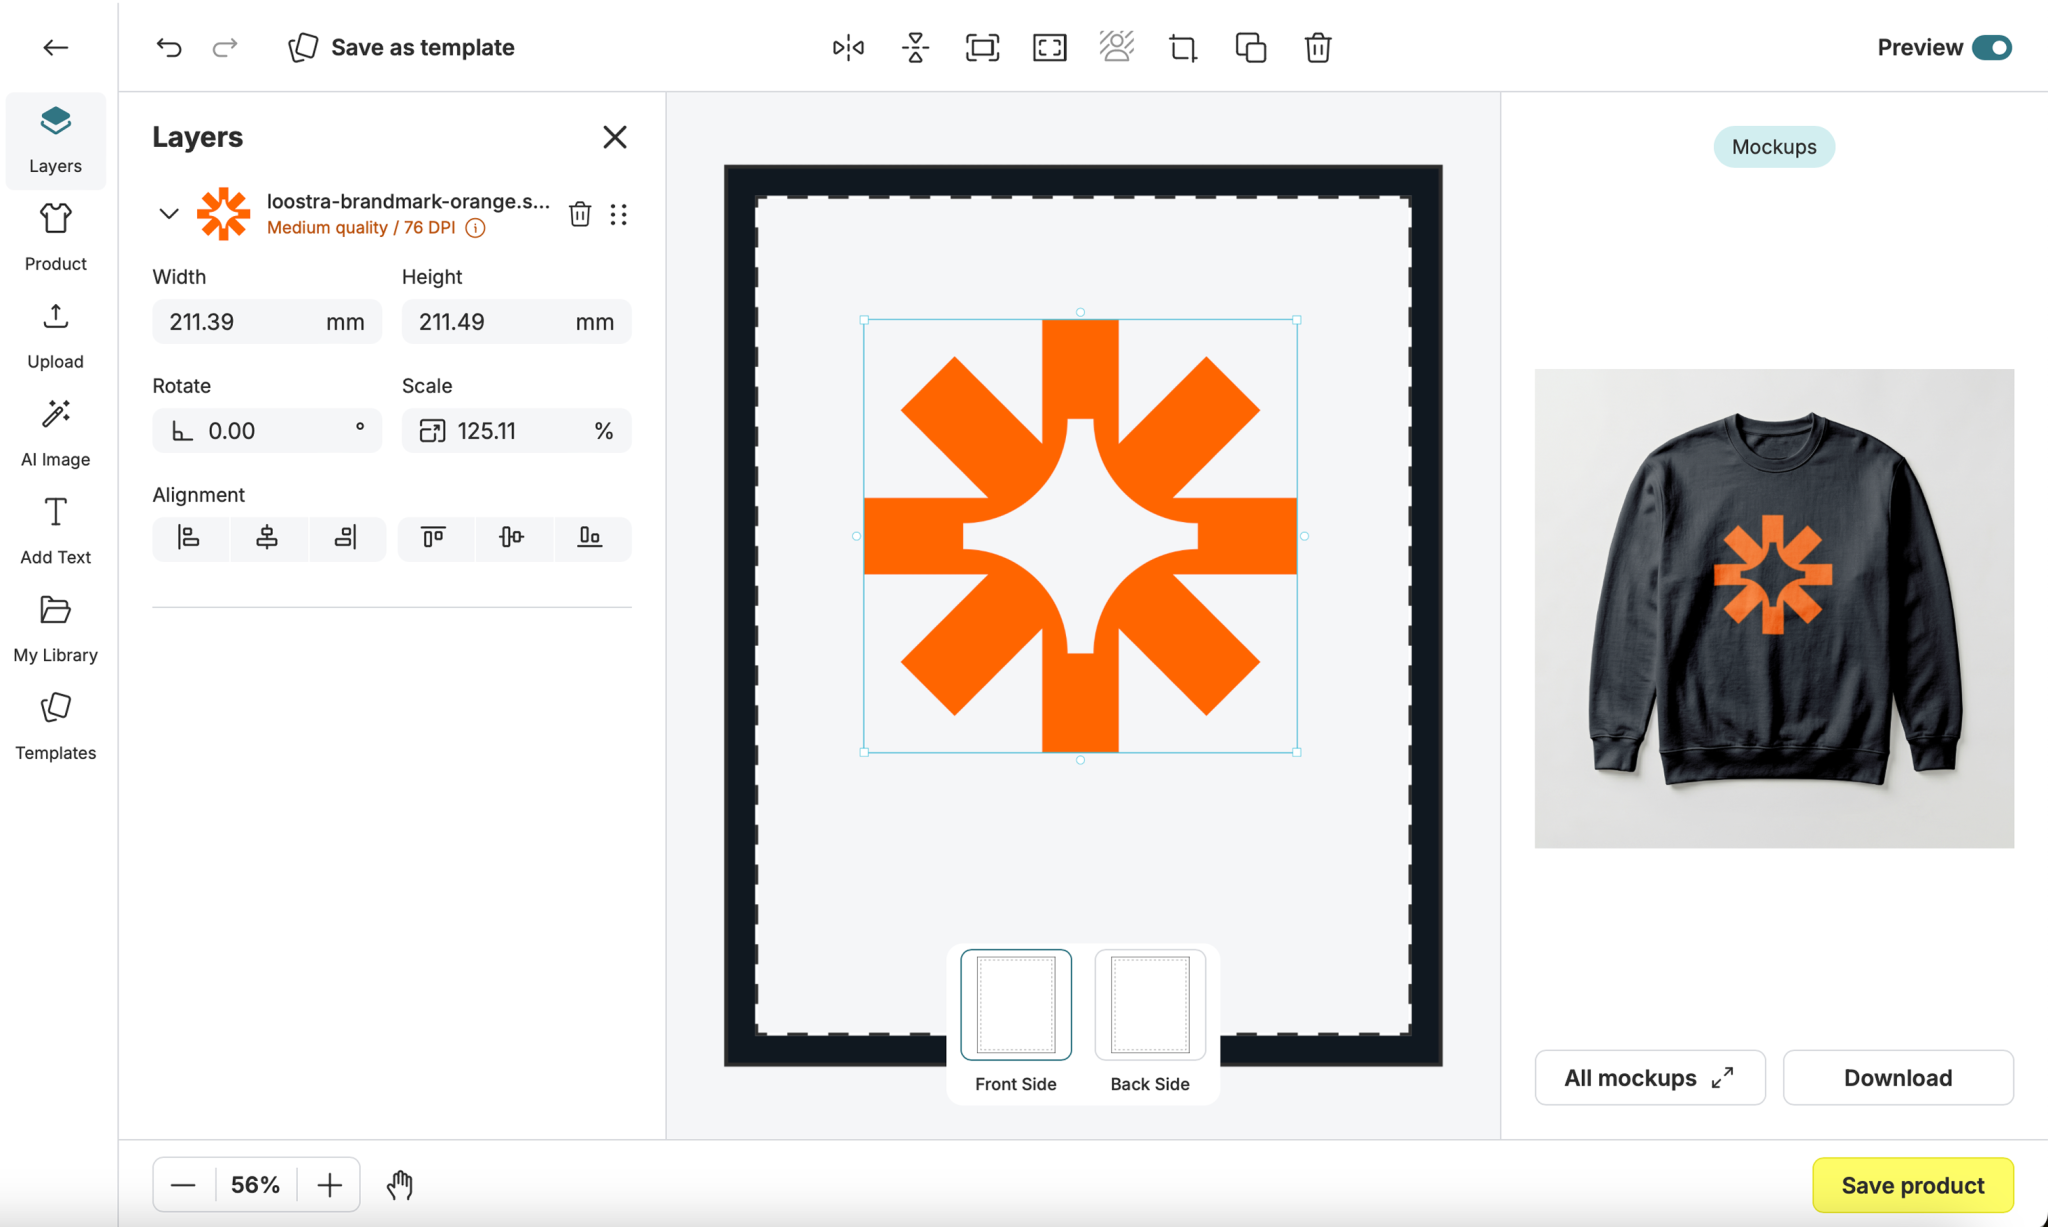Align layer to the bottom
The image size is (2048, 1227).
point(591,538)
